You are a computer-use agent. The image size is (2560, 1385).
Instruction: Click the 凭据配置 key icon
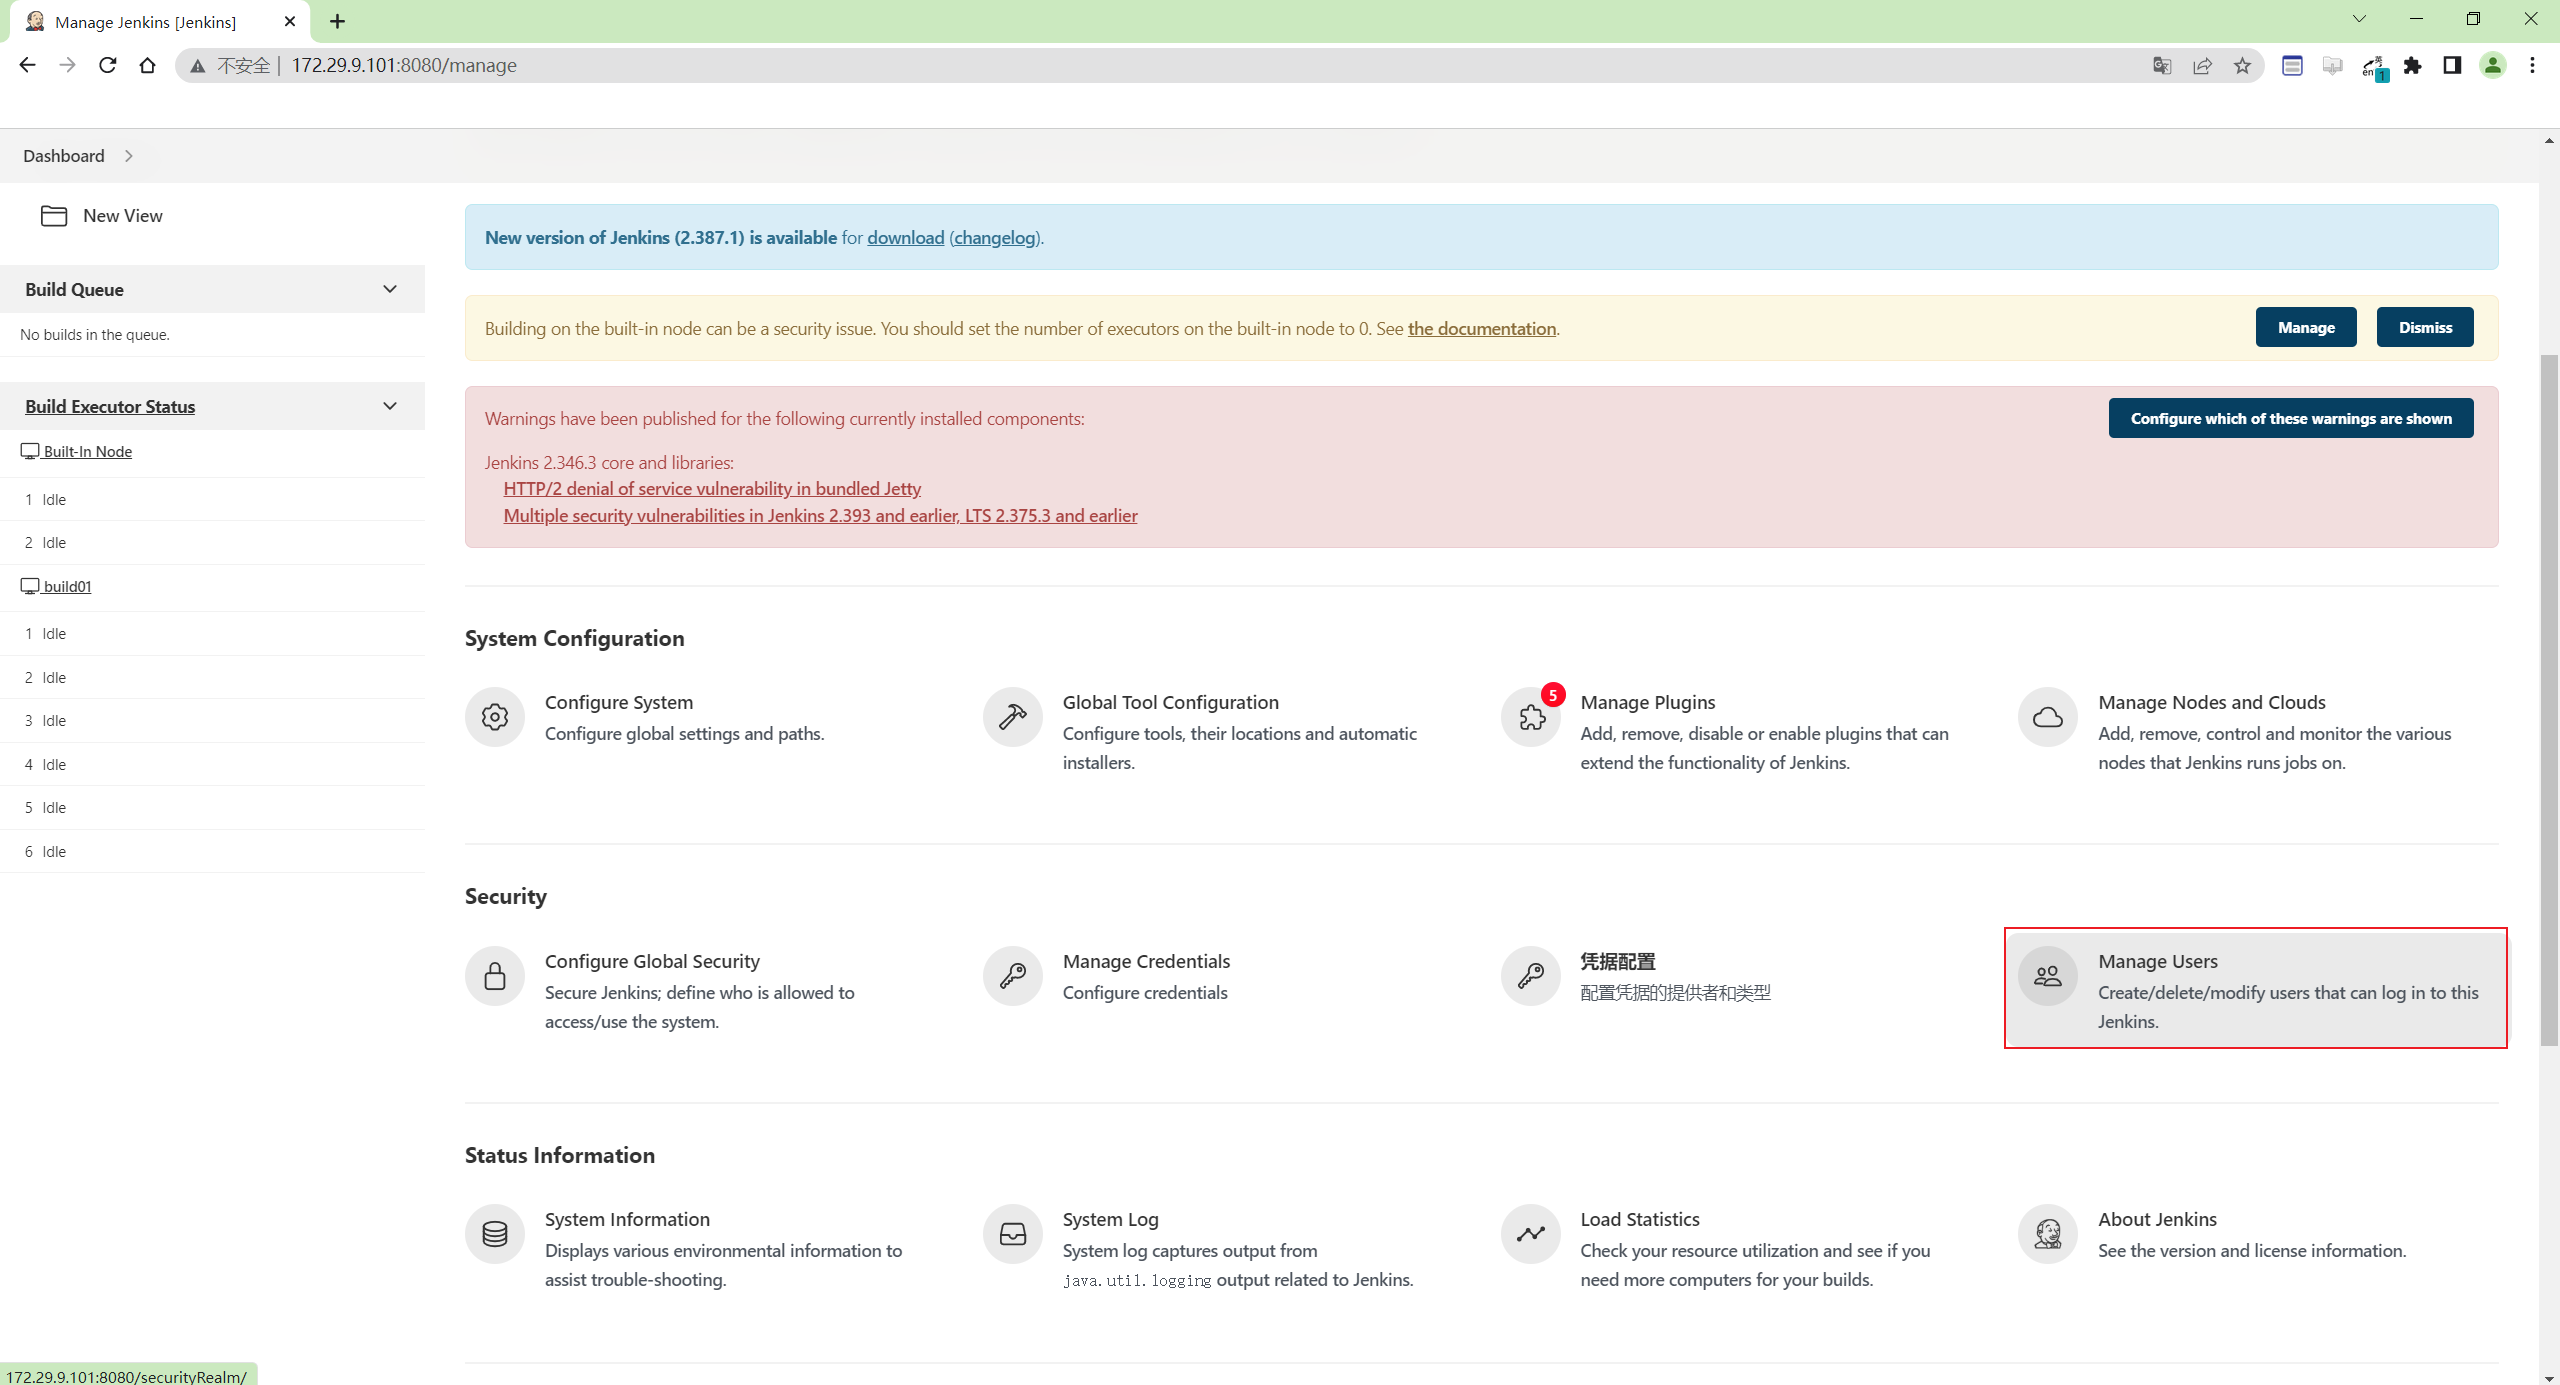[x=1531, y=976]
